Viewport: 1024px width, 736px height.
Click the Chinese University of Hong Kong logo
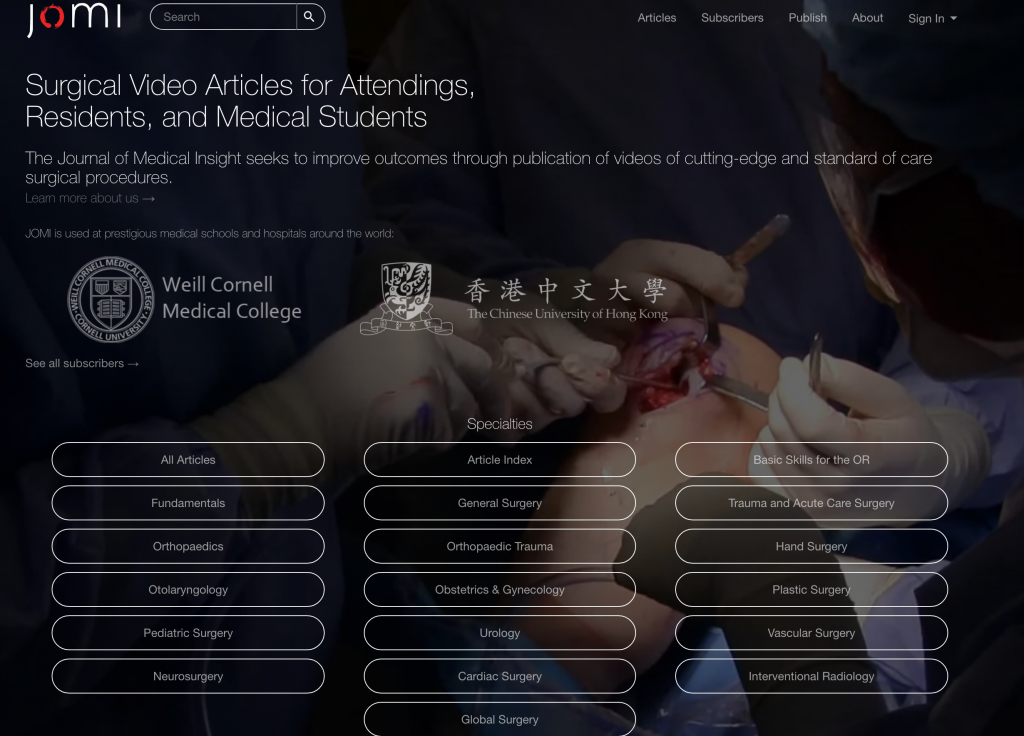pos(514,298)
